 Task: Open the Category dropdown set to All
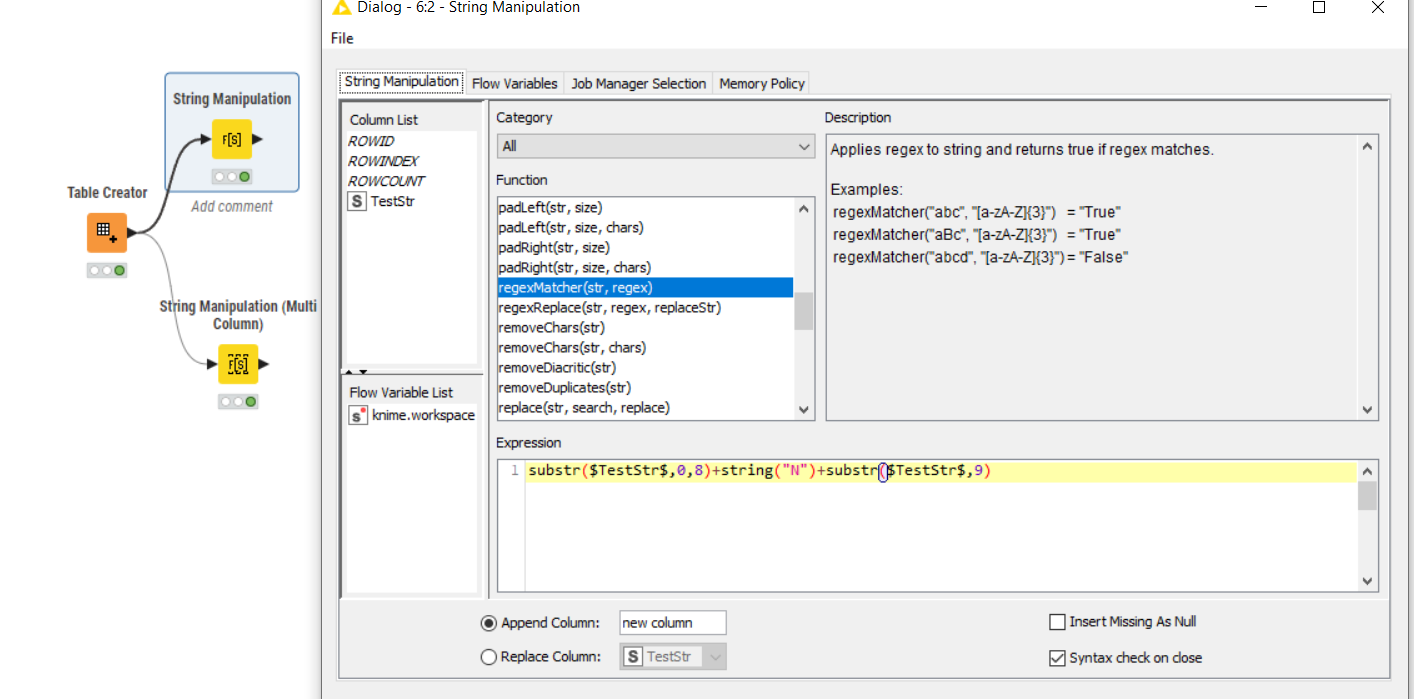click(656, 147)
